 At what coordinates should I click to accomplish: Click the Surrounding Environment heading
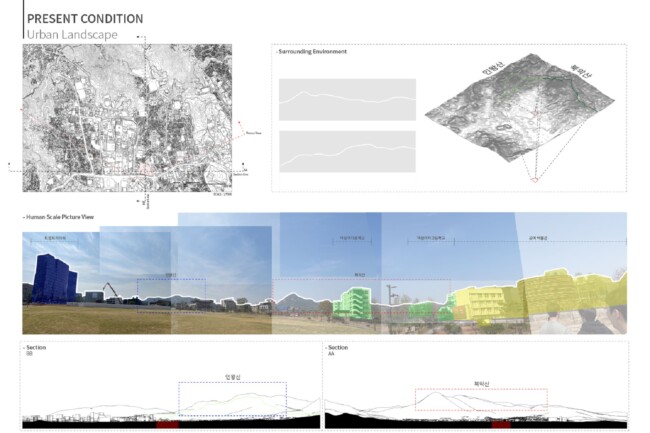(x=312, y=51)
